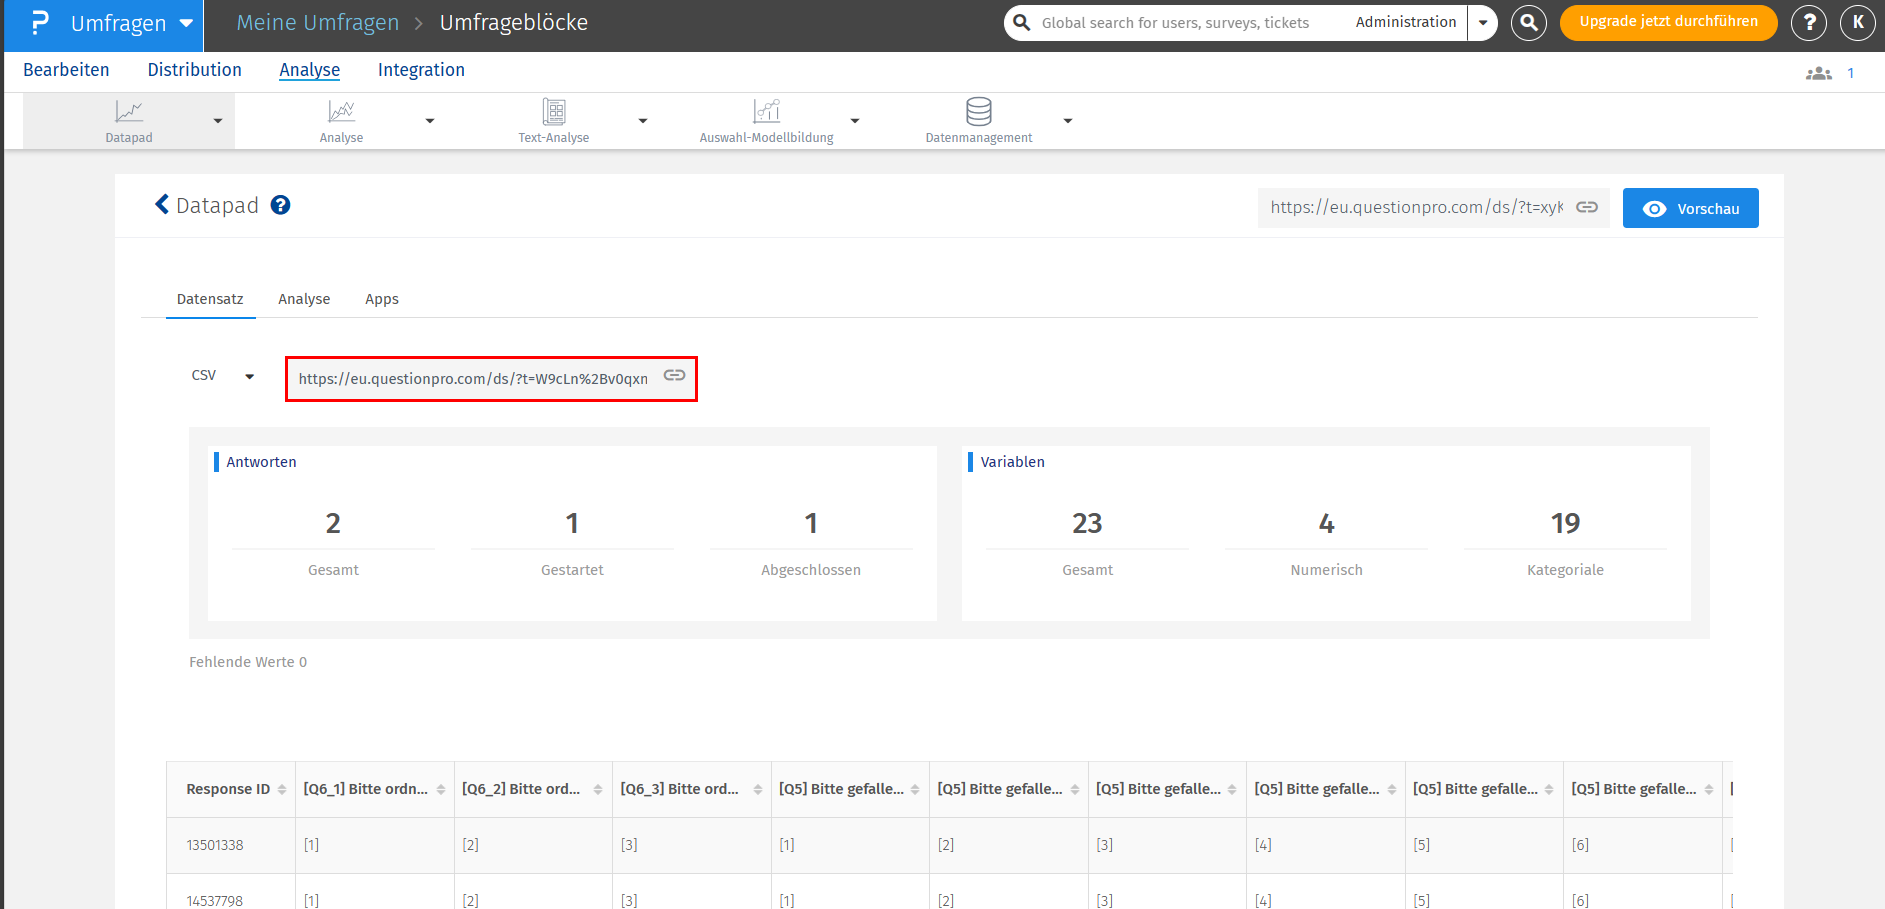Viewport: 1885px width, 909px height.
Task: Go back using the Datapad chevron
Action: click(162, 205)
